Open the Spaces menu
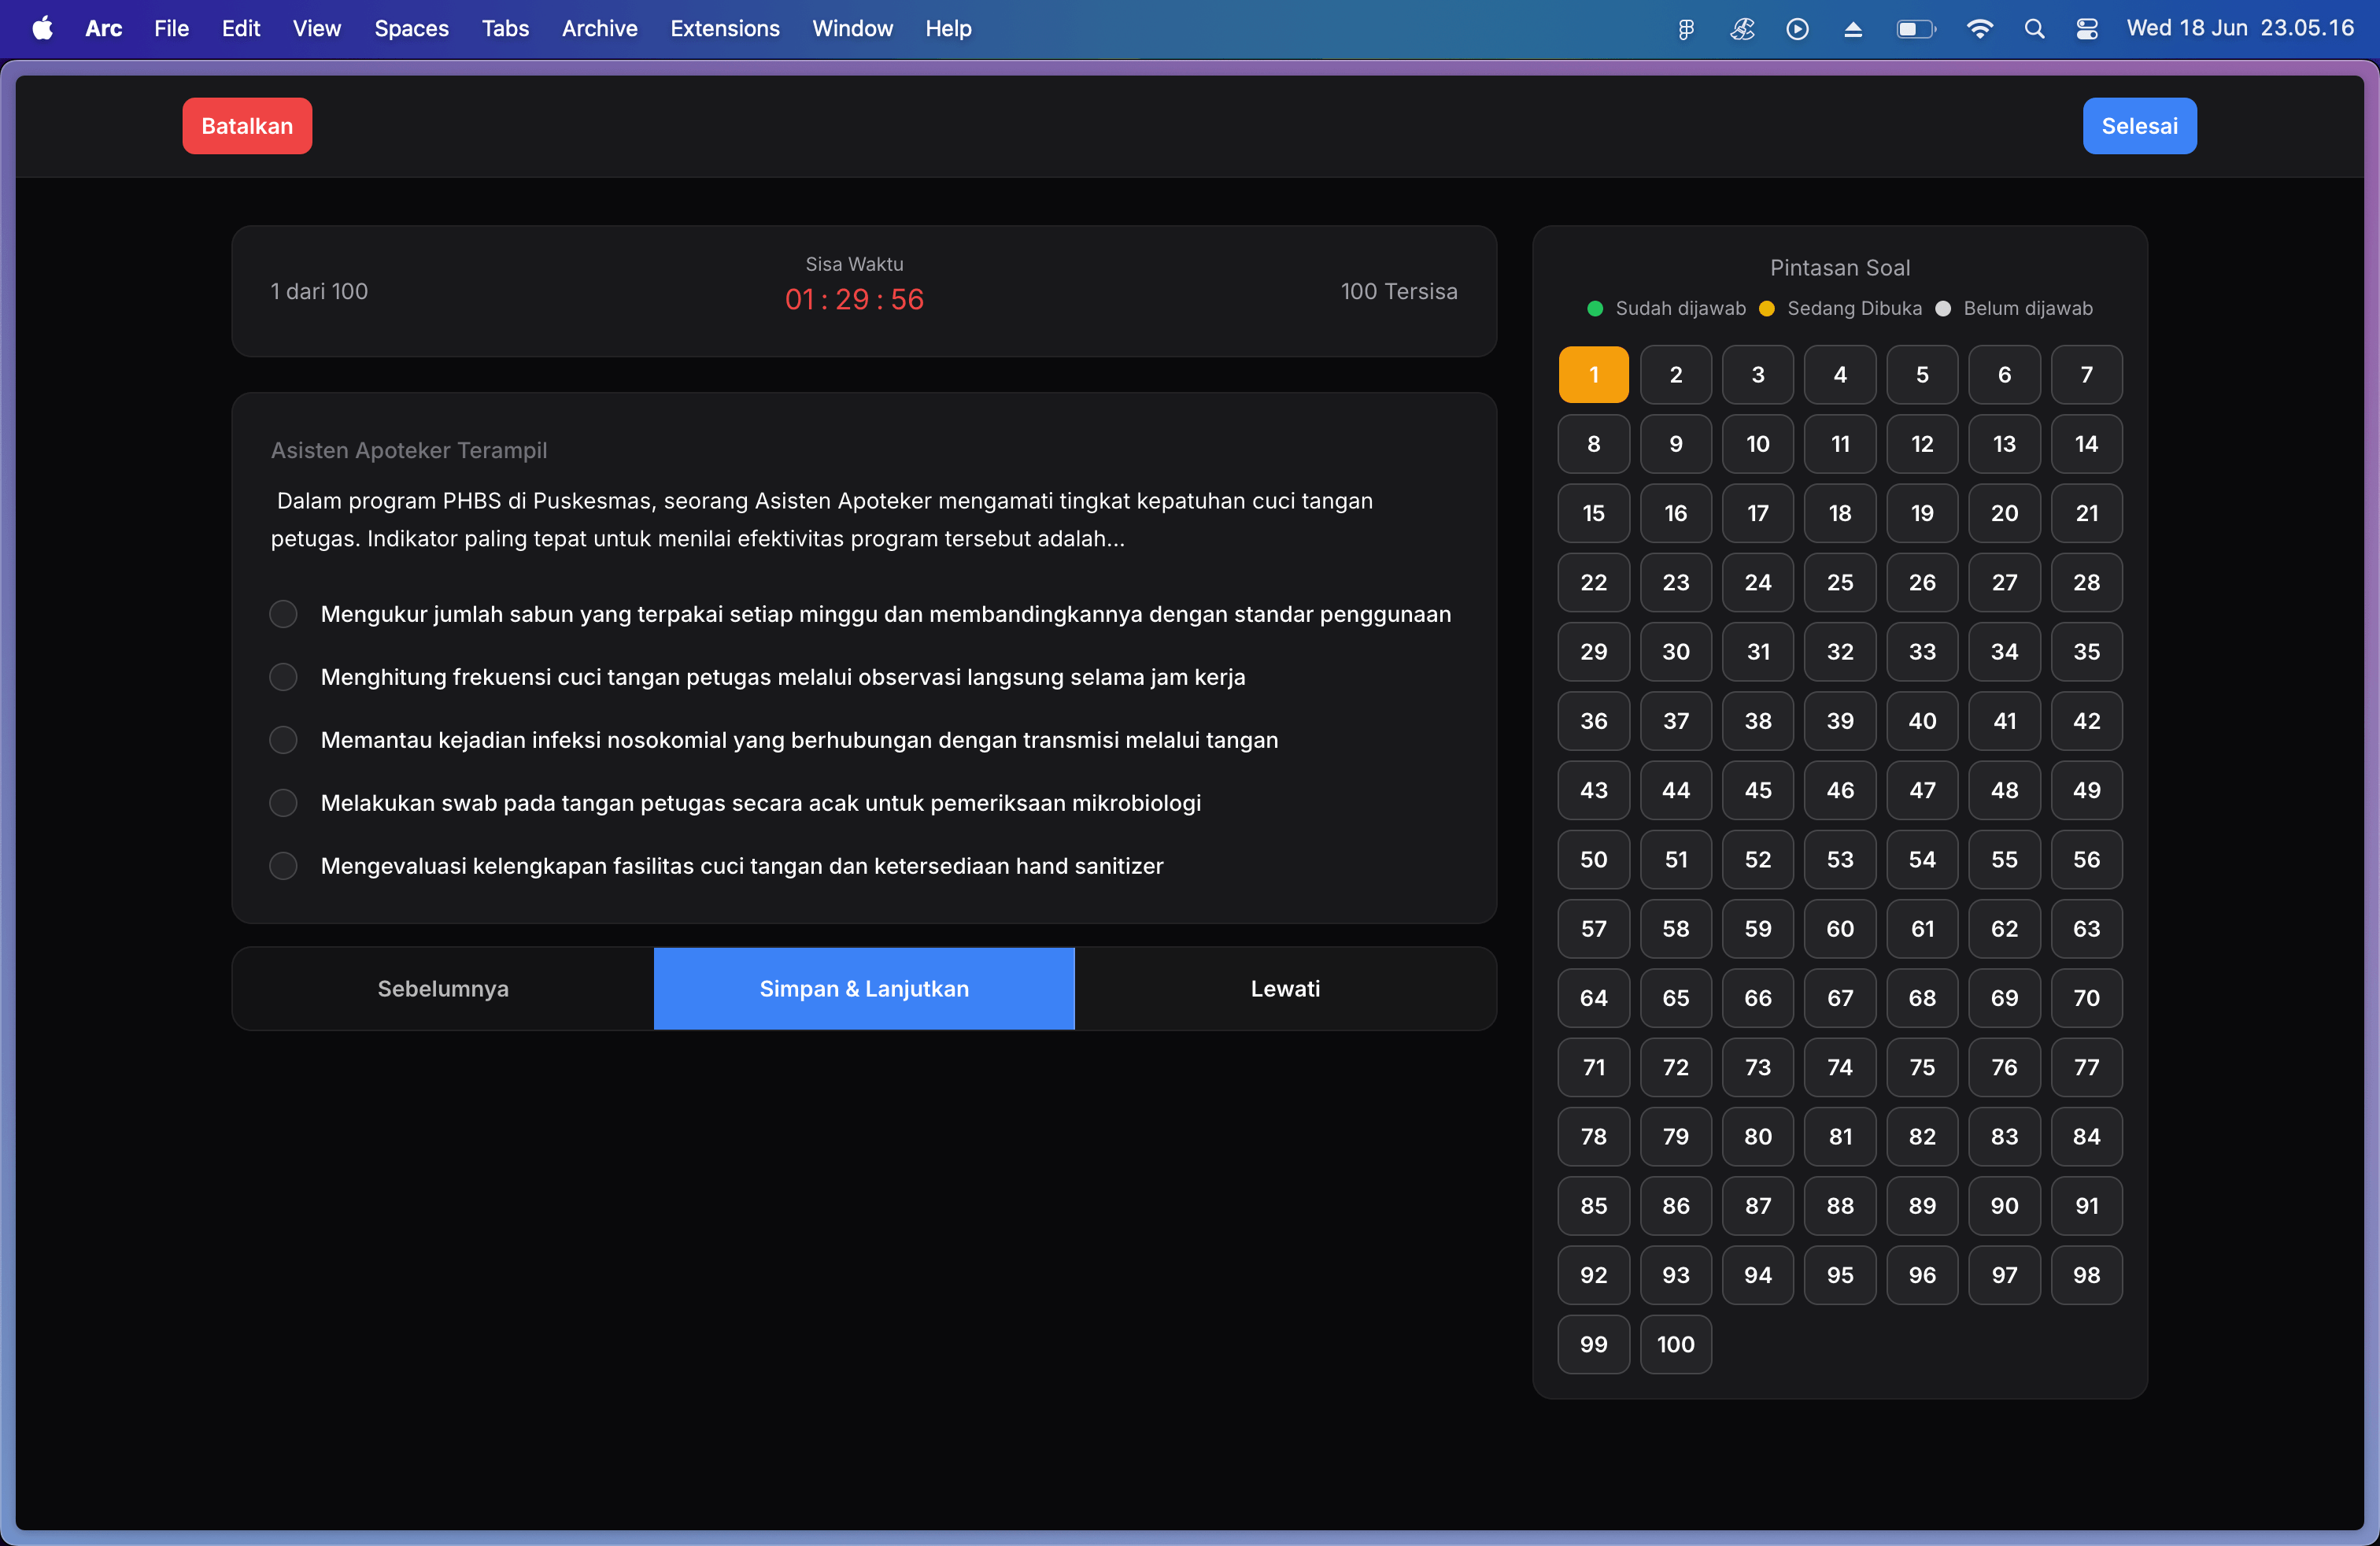Screen dimensions: 2380x1546 [411, 29]
